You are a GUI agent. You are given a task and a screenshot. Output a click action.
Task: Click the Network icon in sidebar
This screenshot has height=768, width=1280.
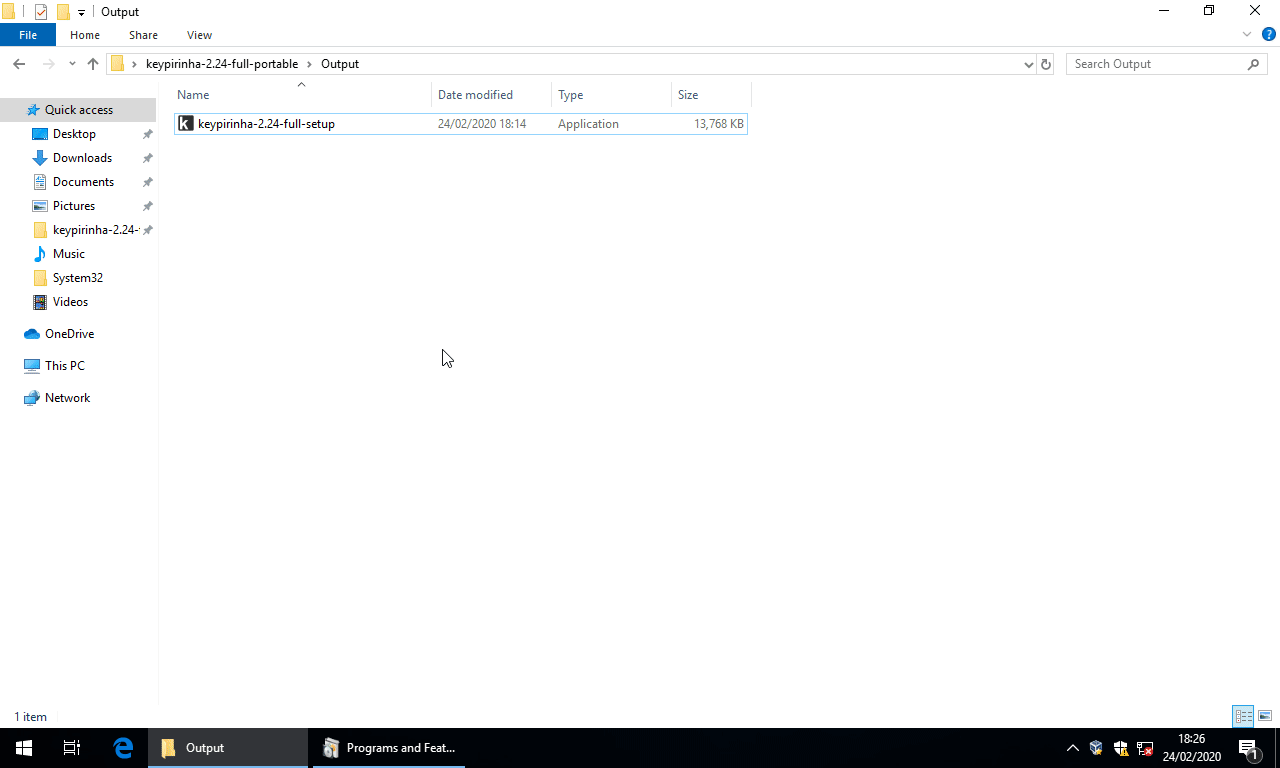[x=32, y=398]
